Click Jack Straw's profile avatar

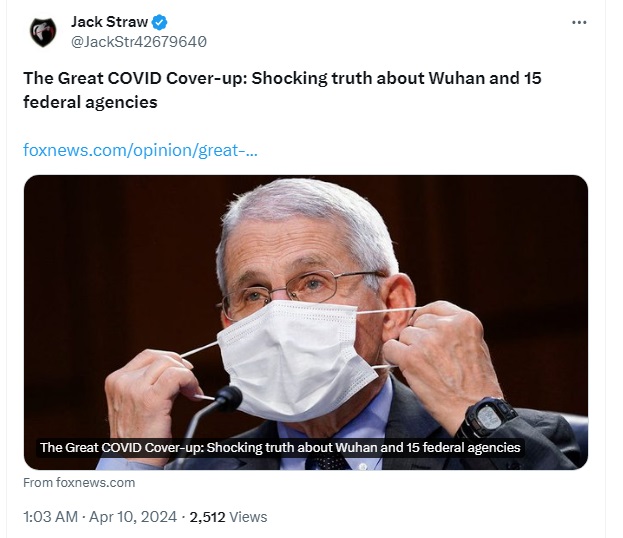click(x=43, y=32)
